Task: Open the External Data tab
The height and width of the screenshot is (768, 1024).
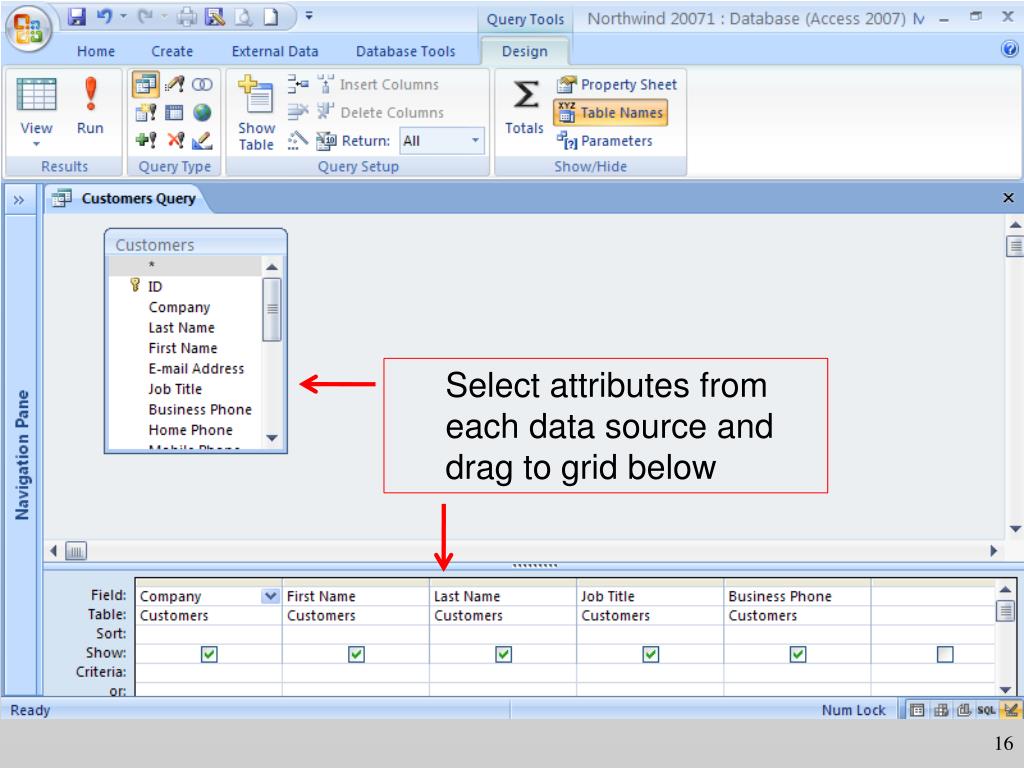Action: pos(275,51)
